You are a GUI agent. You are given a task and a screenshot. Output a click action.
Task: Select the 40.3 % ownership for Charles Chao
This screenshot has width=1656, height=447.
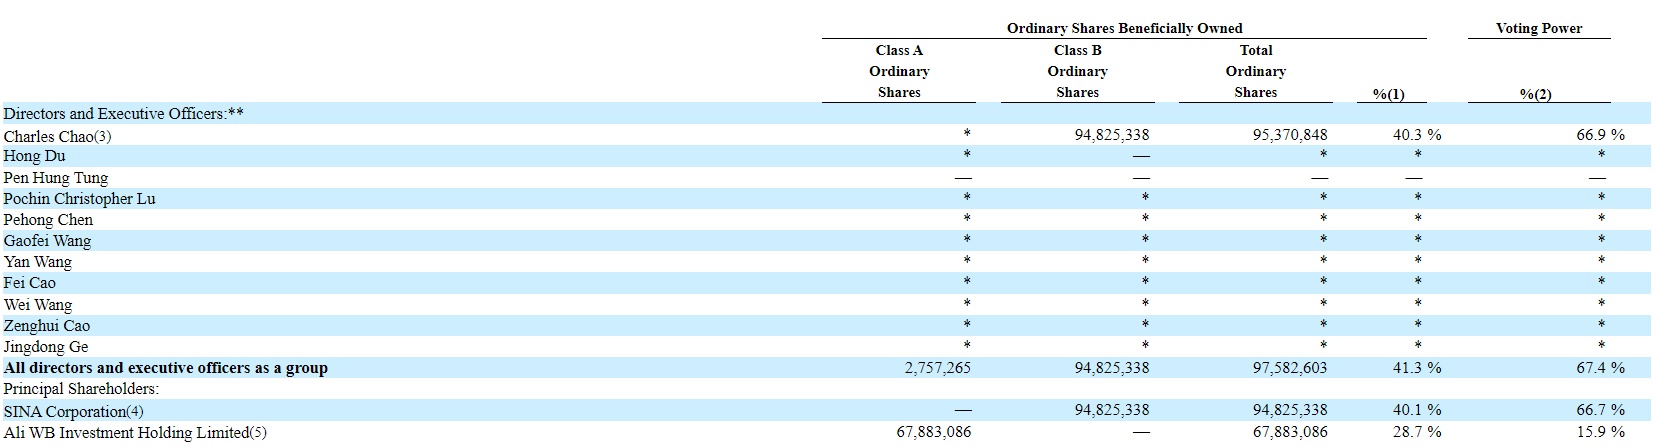[x=1417, y=135]
